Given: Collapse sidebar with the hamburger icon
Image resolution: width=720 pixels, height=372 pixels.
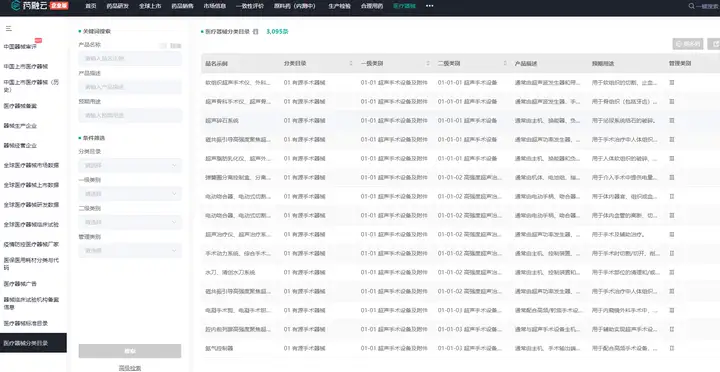Looking at the screenshot, I should (x=8, y=28).
